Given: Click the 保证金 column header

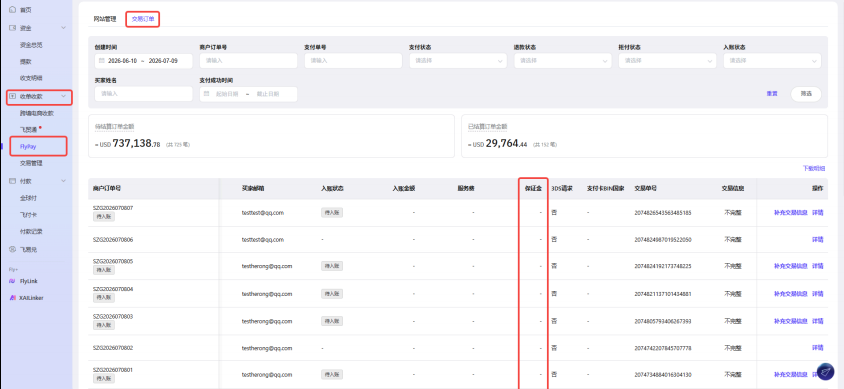Looking at the screenshot, I should [x=533, y=189].
